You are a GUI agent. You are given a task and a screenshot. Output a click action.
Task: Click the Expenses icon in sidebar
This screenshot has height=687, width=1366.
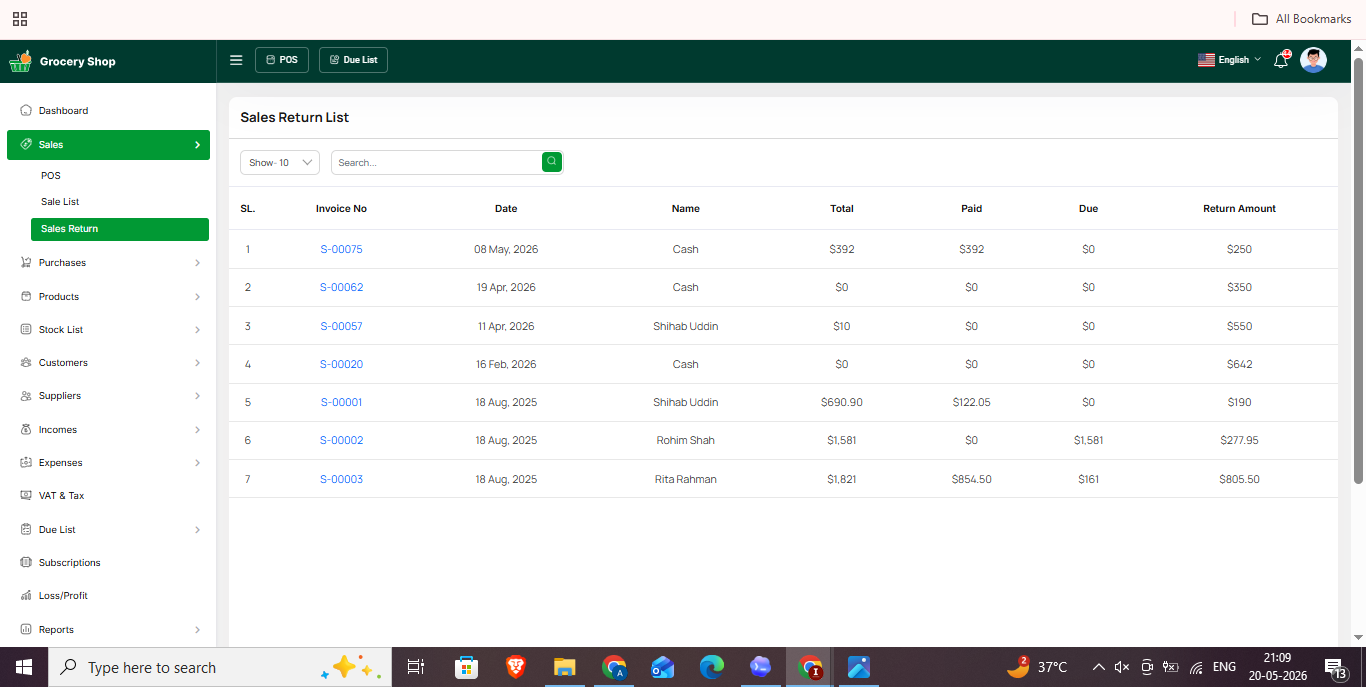pos(26,463)
